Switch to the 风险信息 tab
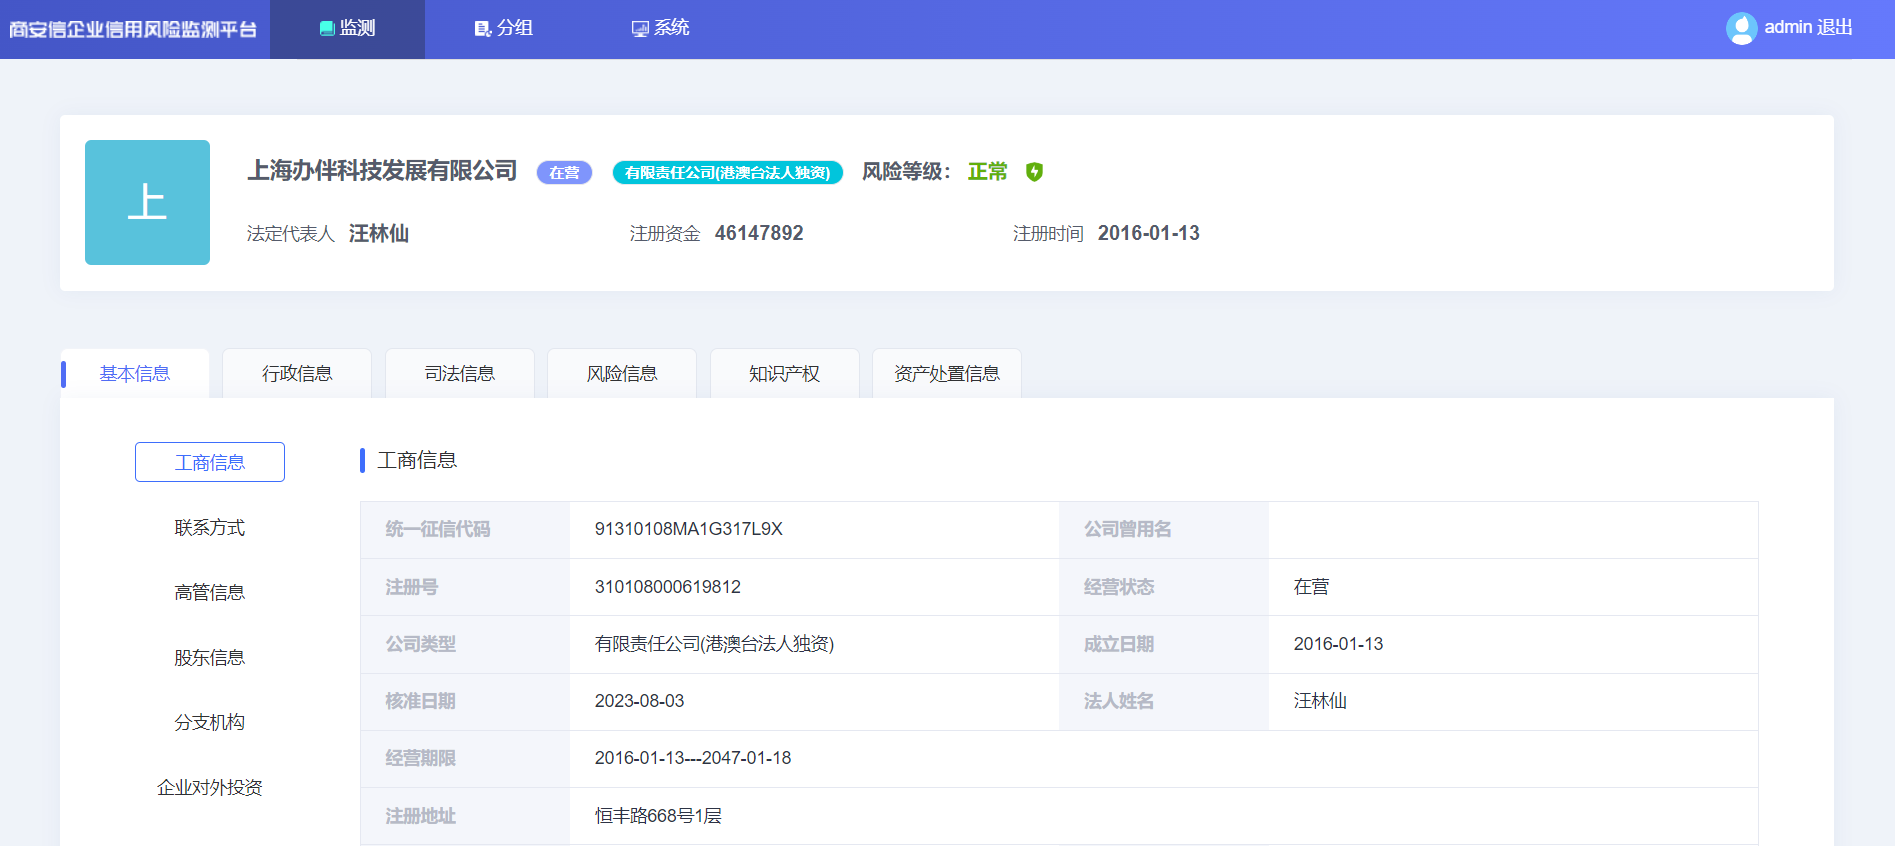1895x846 pixels. (x=622, y=373)
